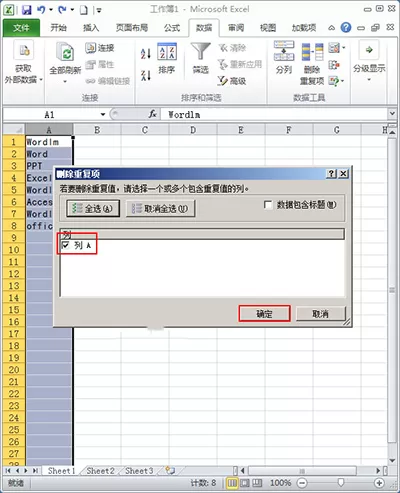Click the 全选 button in dialog
400x493 pixels.
click(93, 209)
